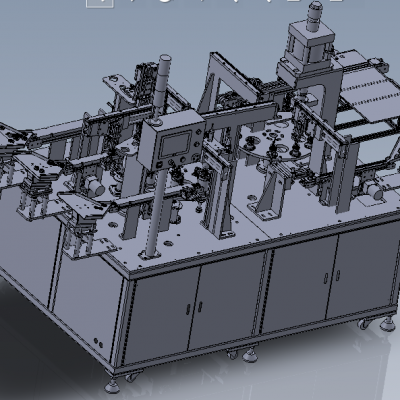
Task: Select the cylindrical motor on the left assembly
Action: pyautogui.click(x=93, y=186)
